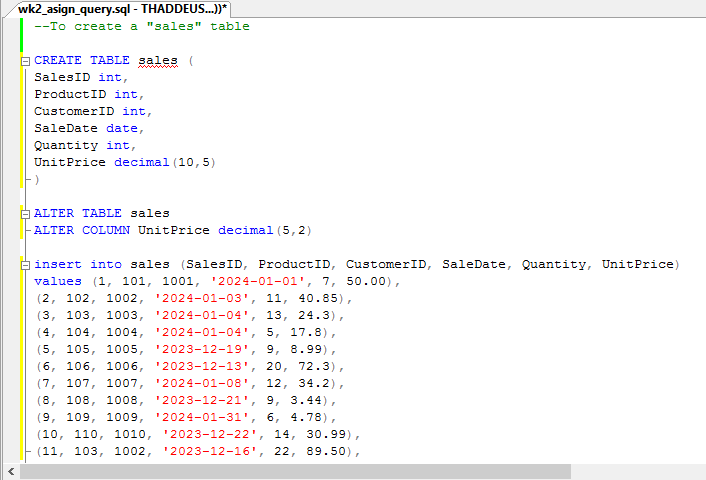Click the "ProductID int," column definition line
The width and height of the screenshot is (706, 480).
point(89,95)
